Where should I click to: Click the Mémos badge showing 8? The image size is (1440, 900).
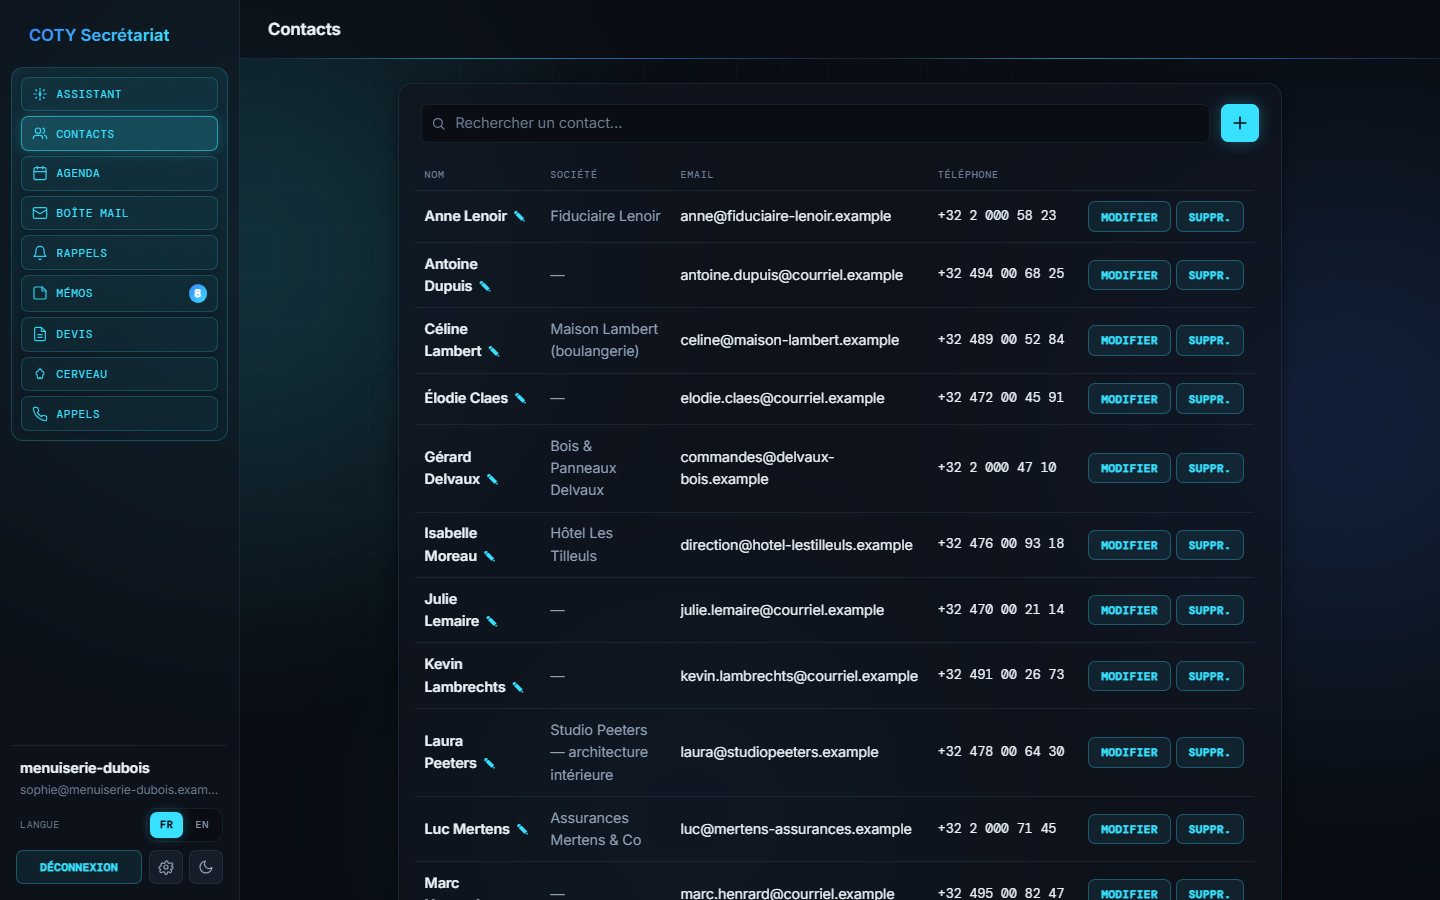pos(198,293)
